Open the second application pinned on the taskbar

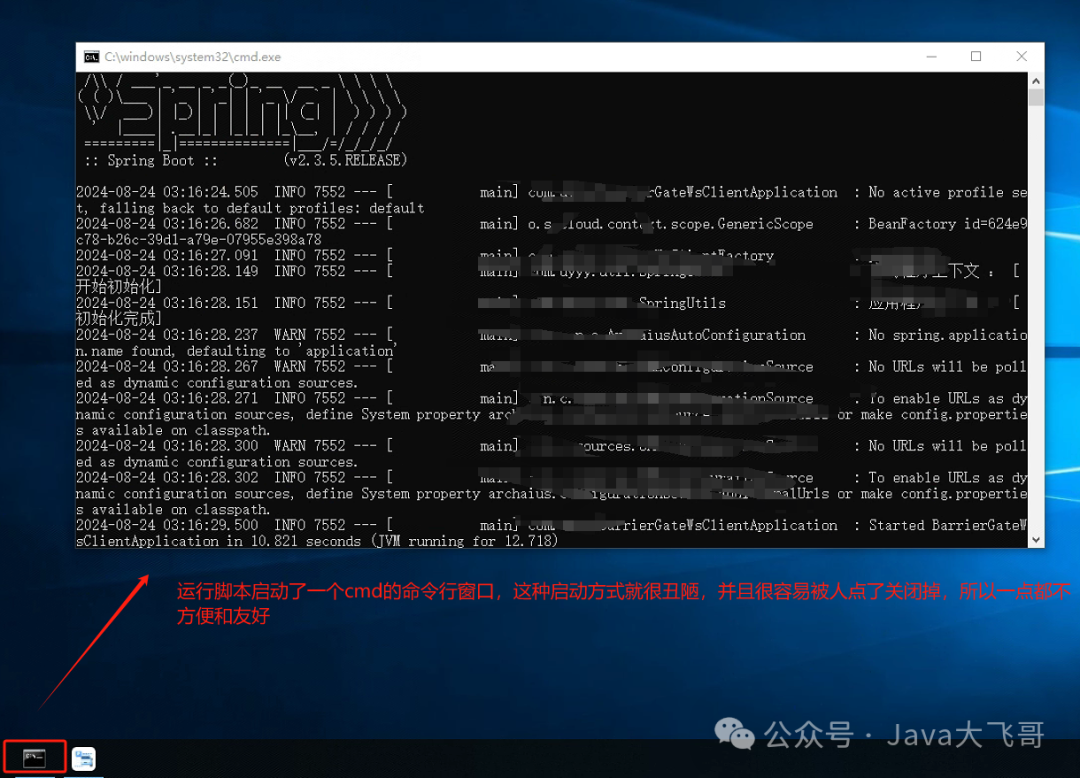coord(84,757)
